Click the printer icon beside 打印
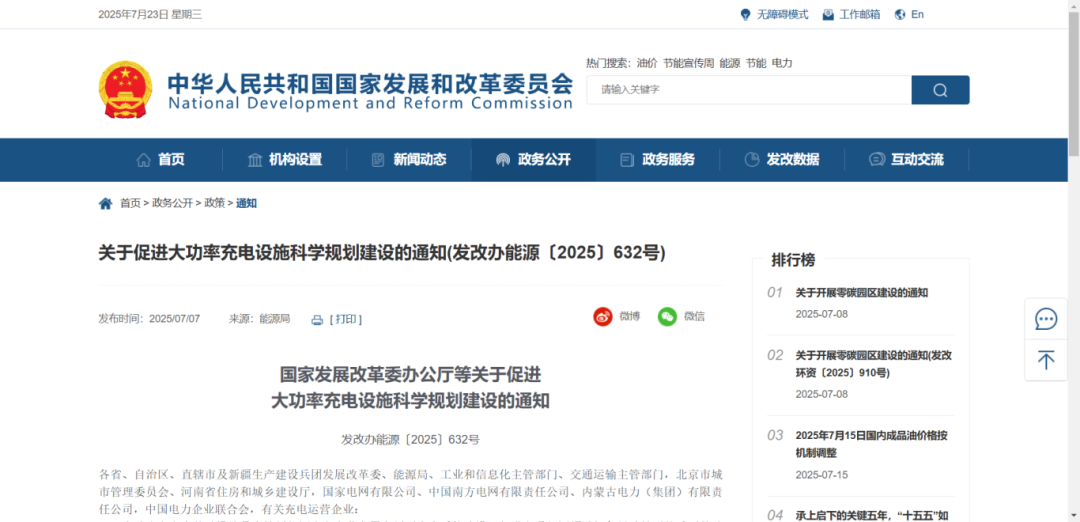Image resolution: width=1080 pixels, height=522 pixels. tap(317, 320)
